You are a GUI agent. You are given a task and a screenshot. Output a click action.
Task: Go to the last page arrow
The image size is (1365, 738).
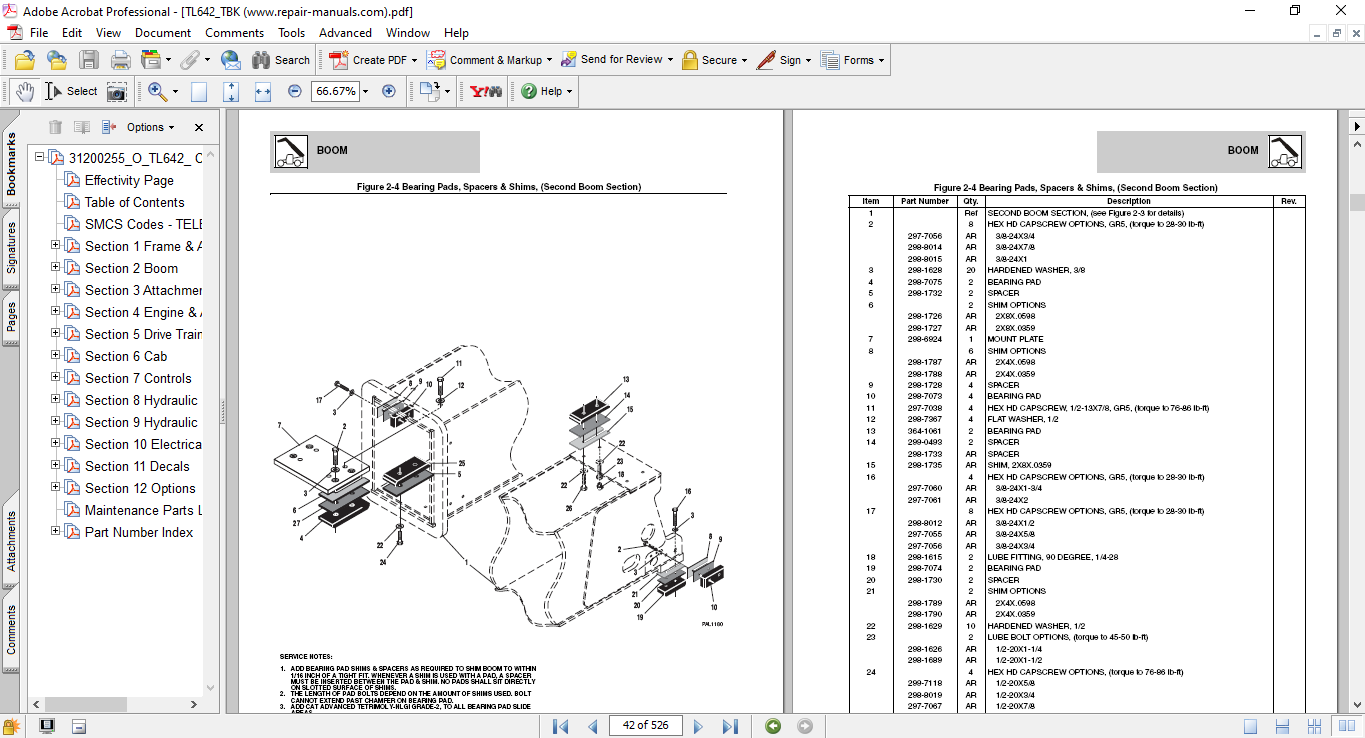(730, 726)
